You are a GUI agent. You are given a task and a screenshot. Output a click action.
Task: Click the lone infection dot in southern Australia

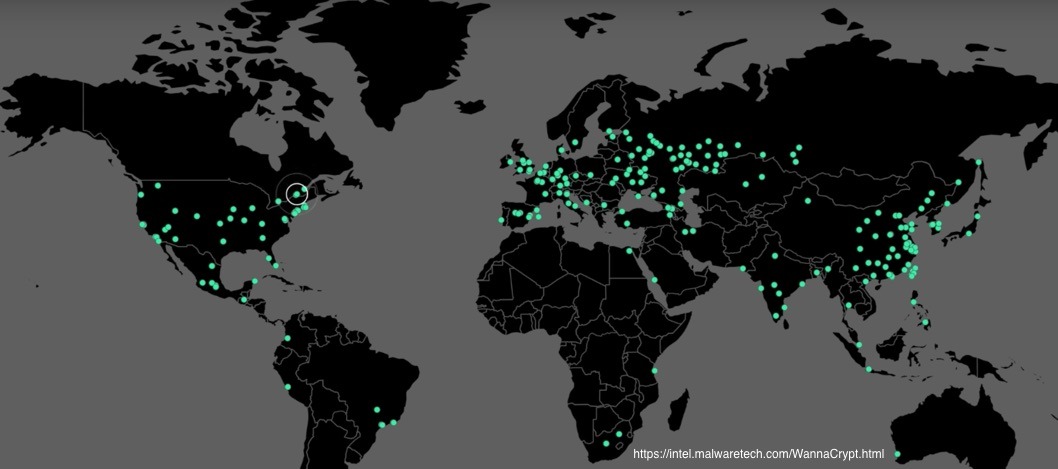coord(897,455)
